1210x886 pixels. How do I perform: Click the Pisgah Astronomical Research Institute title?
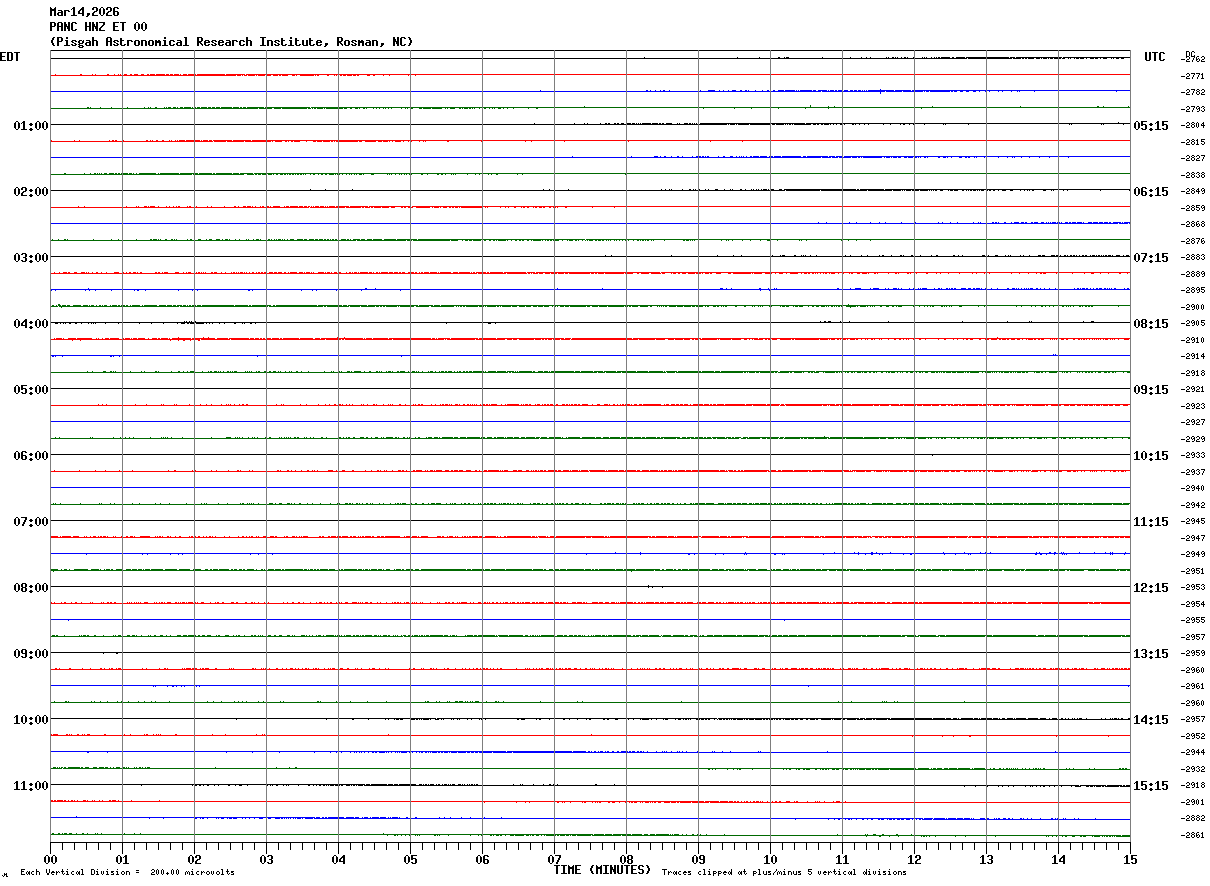click(231, 42)
